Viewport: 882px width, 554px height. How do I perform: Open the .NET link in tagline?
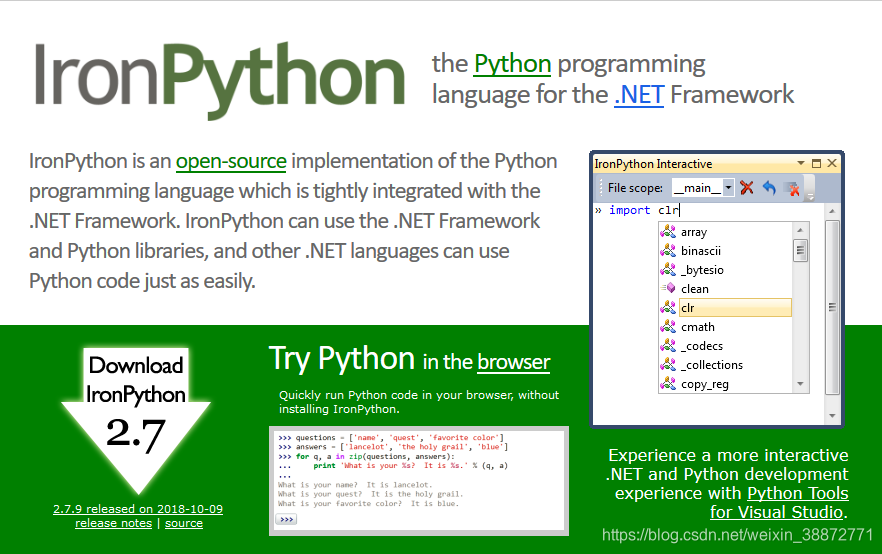tap(639, 94)
